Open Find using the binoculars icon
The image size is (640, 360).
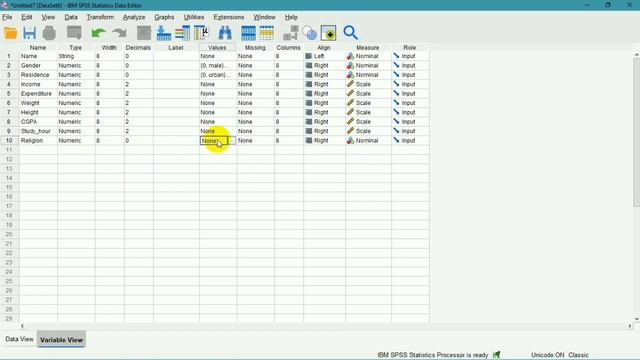(x=225, y=33)
